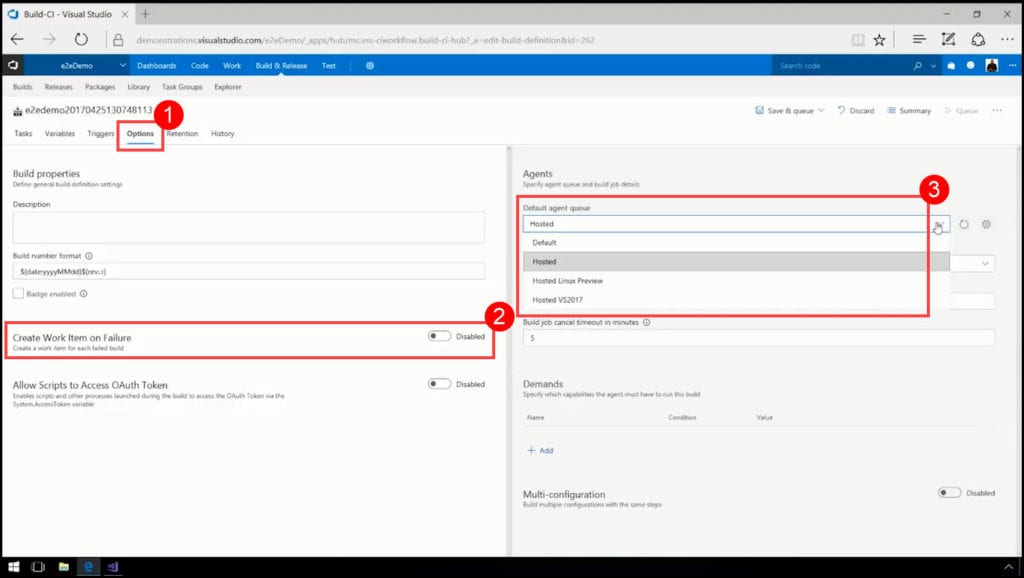Open the browser share icon
1024x578 pixels.
tap(978, 40)
